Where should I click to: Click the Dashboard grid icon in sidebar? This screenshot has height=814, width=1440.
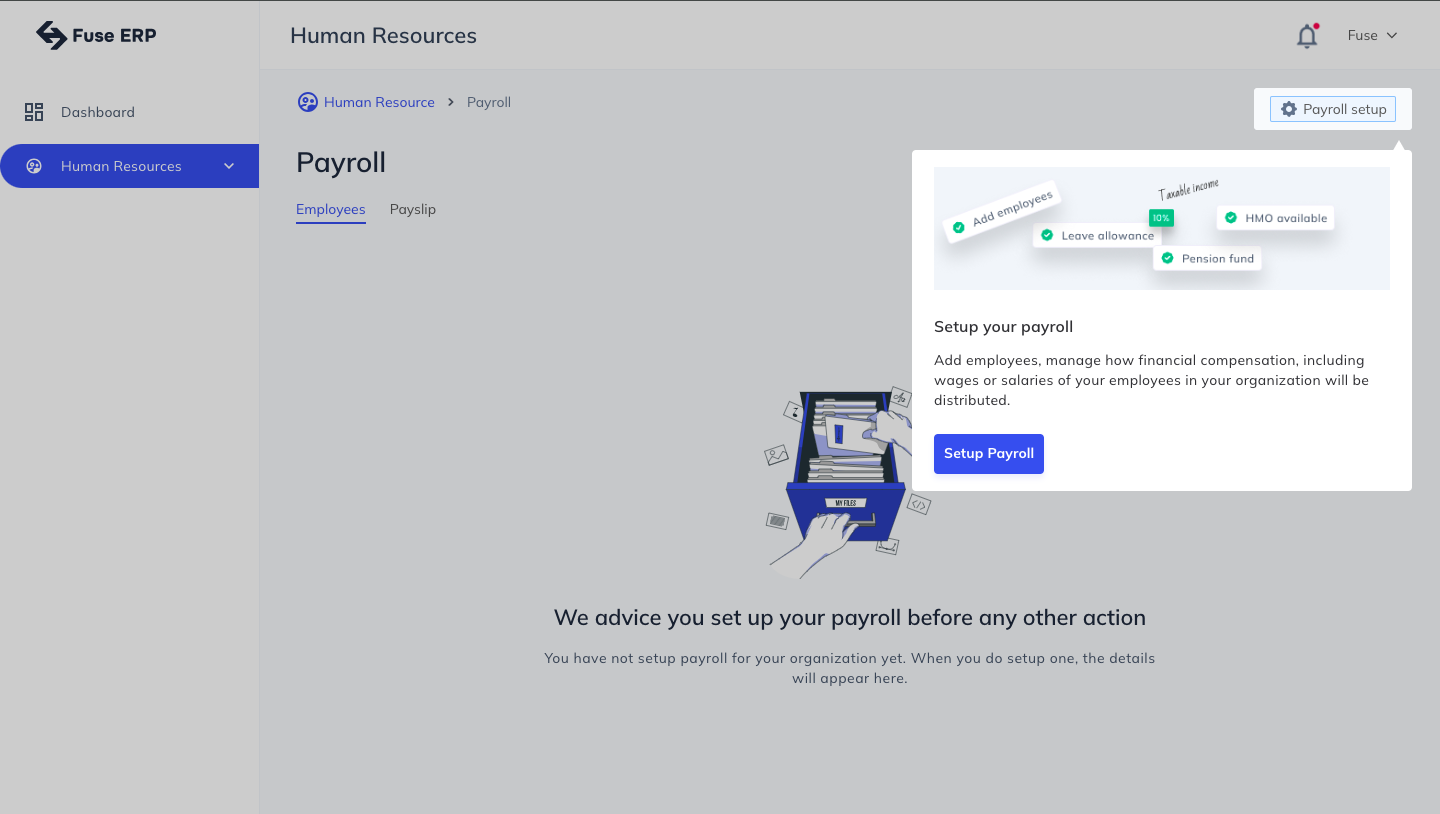tap(34, 112)
